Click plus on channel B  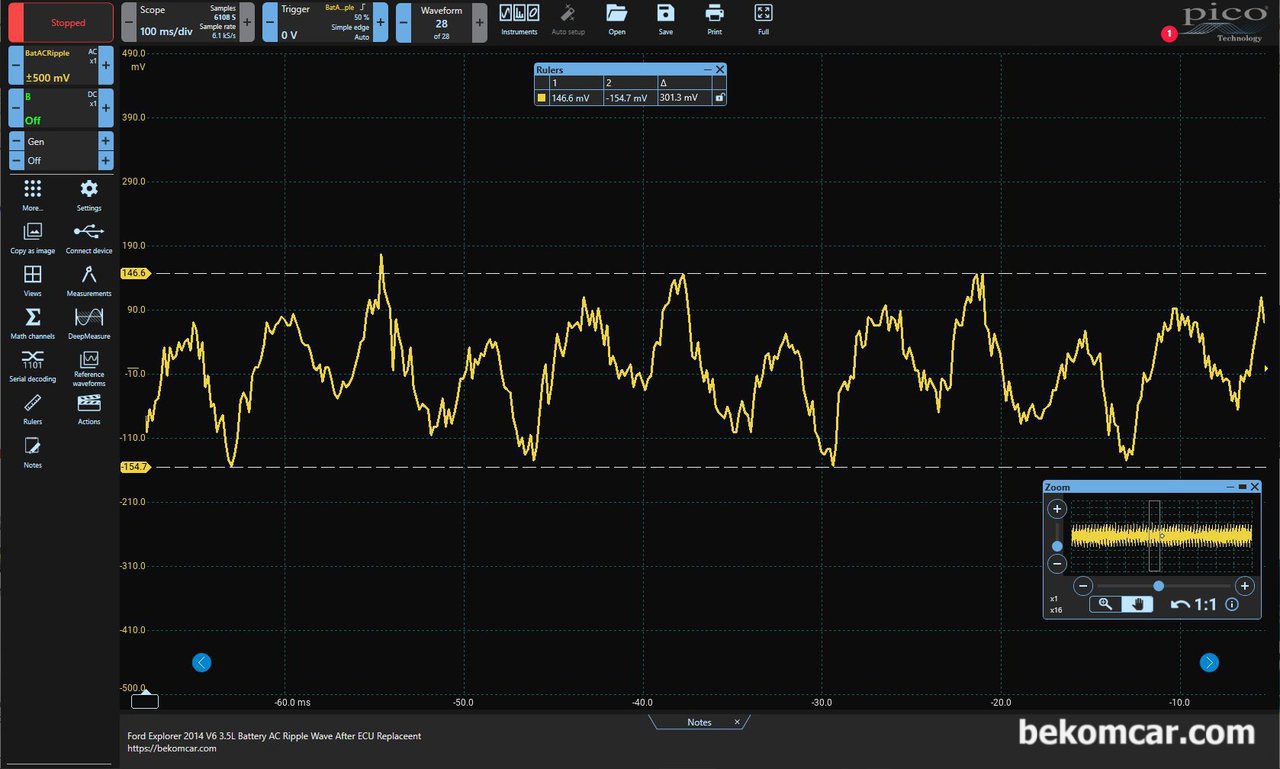pos(106,108)
